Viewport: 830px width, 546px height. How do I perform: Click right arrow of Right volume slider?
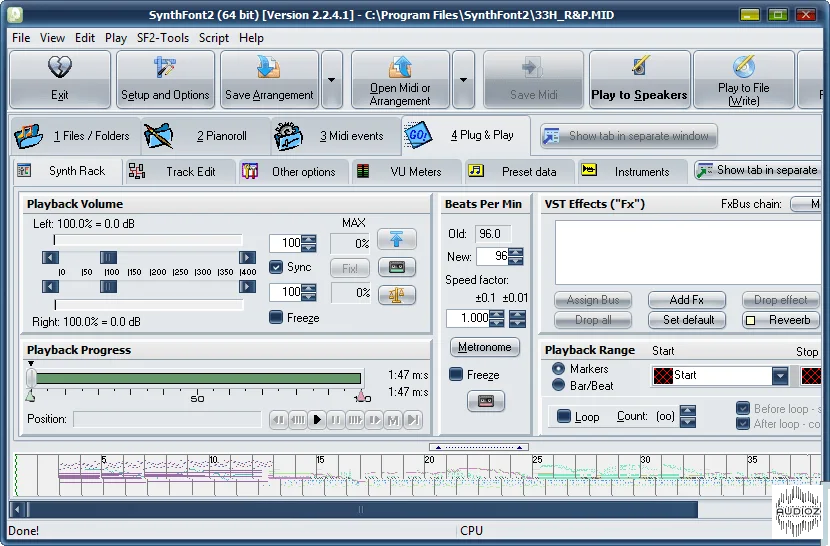point(247,287)
